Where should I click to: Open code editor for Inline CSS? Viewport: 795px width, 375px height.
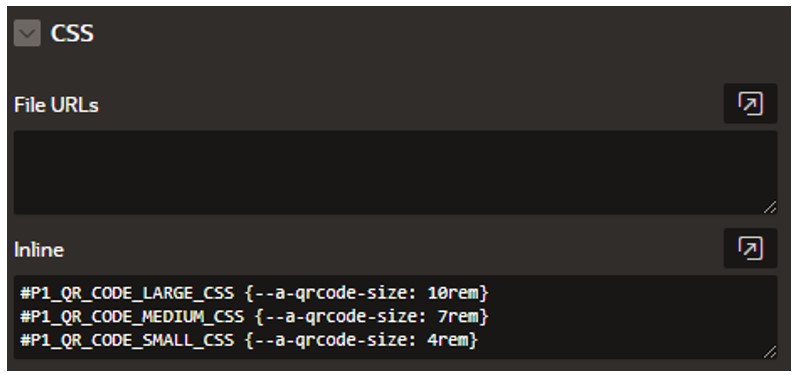[750, 248]
